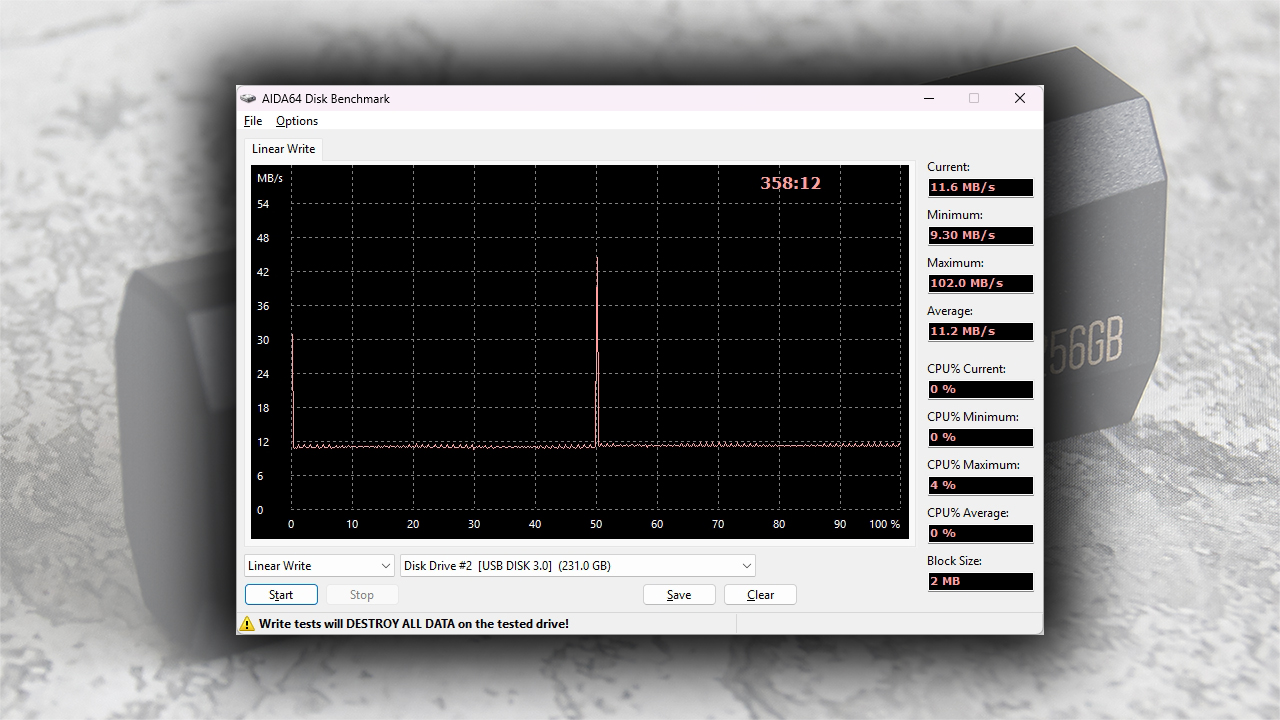The height and width of the screenshot is (720, 1280).
Task: Click the Current speed value 11.6 MB/s
Action: coord(980,187)
